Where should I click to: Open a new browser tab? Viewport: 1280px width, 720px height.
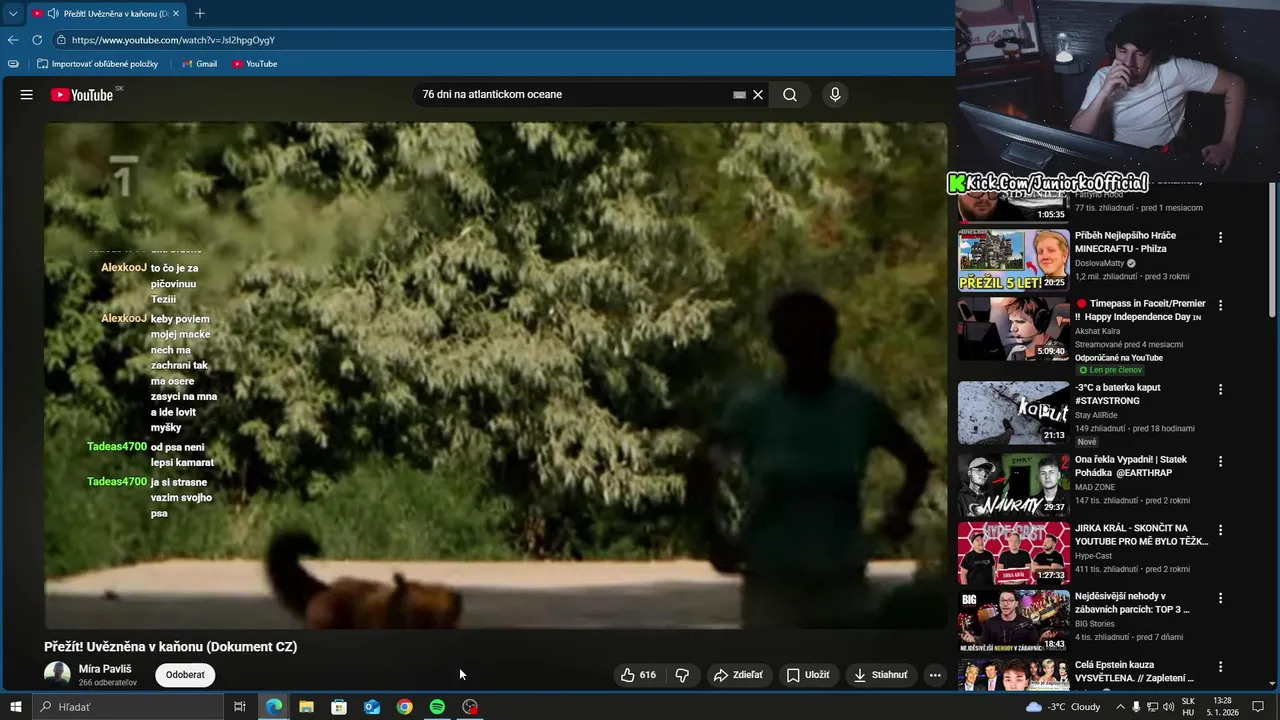[200, 14]
